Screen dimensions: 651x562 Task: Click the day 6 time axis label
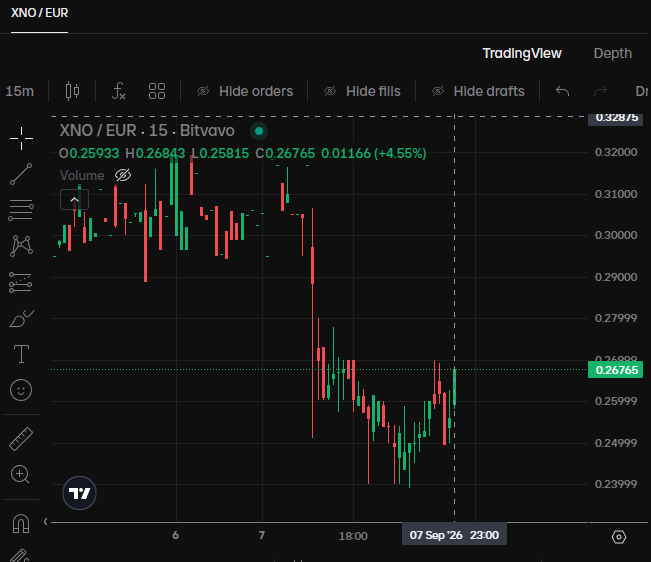(176, 535)
